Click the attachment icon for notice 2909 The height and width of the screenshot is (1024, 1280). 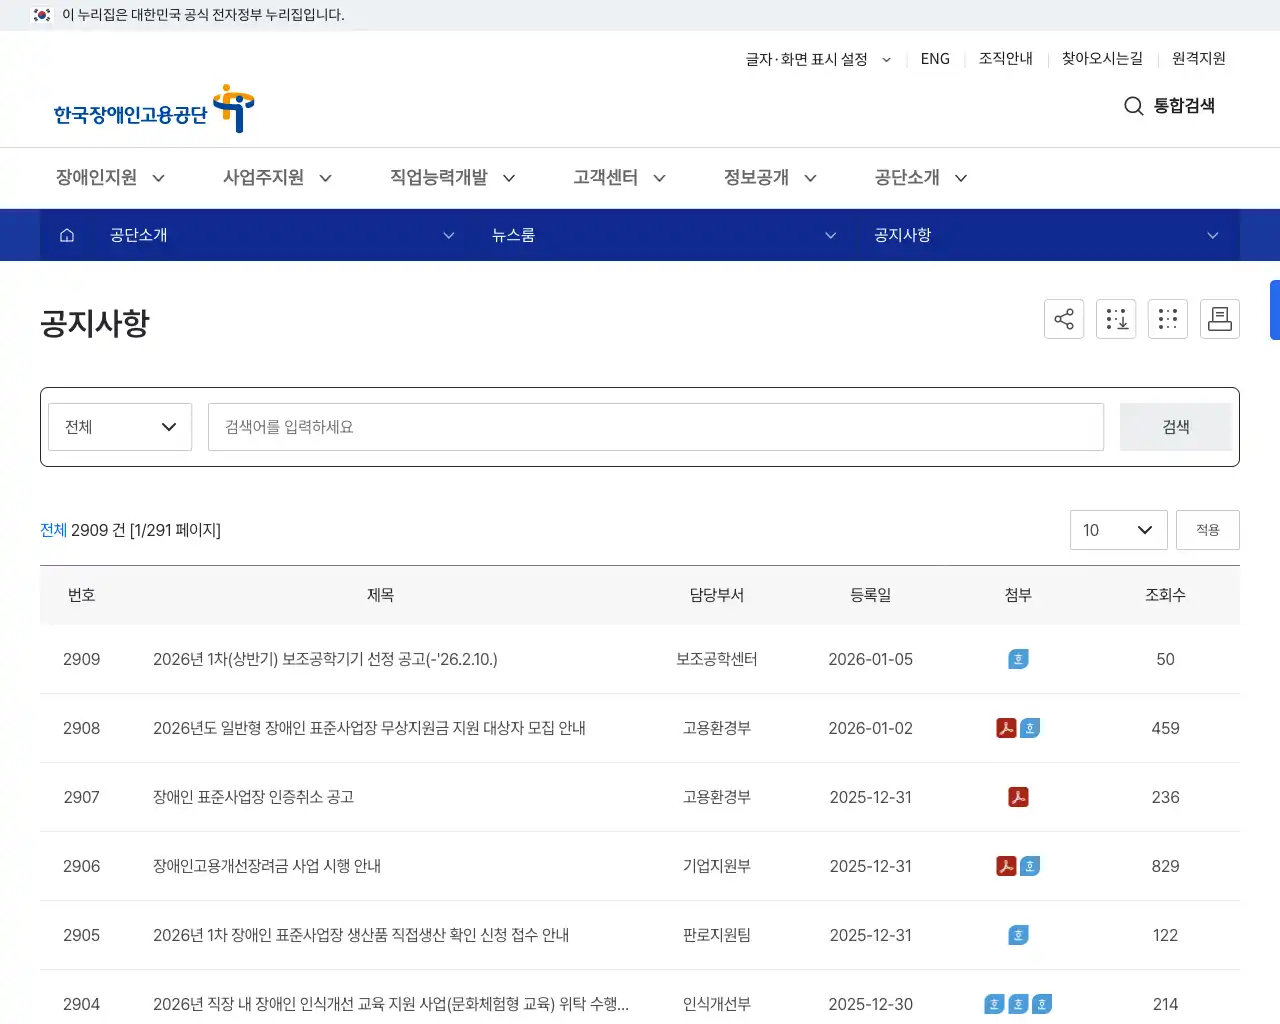[1017, 659]
